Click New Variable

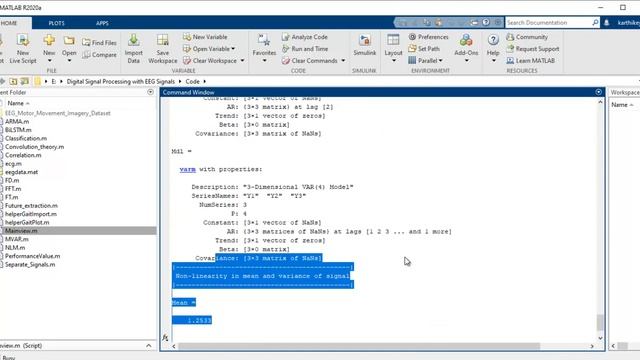click(205, 37)
